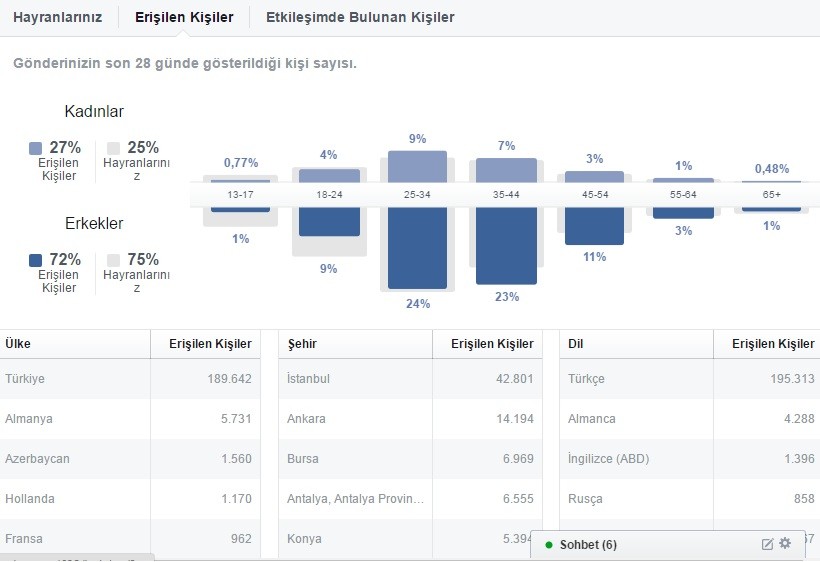Screen dimensions: 820x562
Task: Select the men 25-34 bar showing 24%
Action: click(417, 248)
